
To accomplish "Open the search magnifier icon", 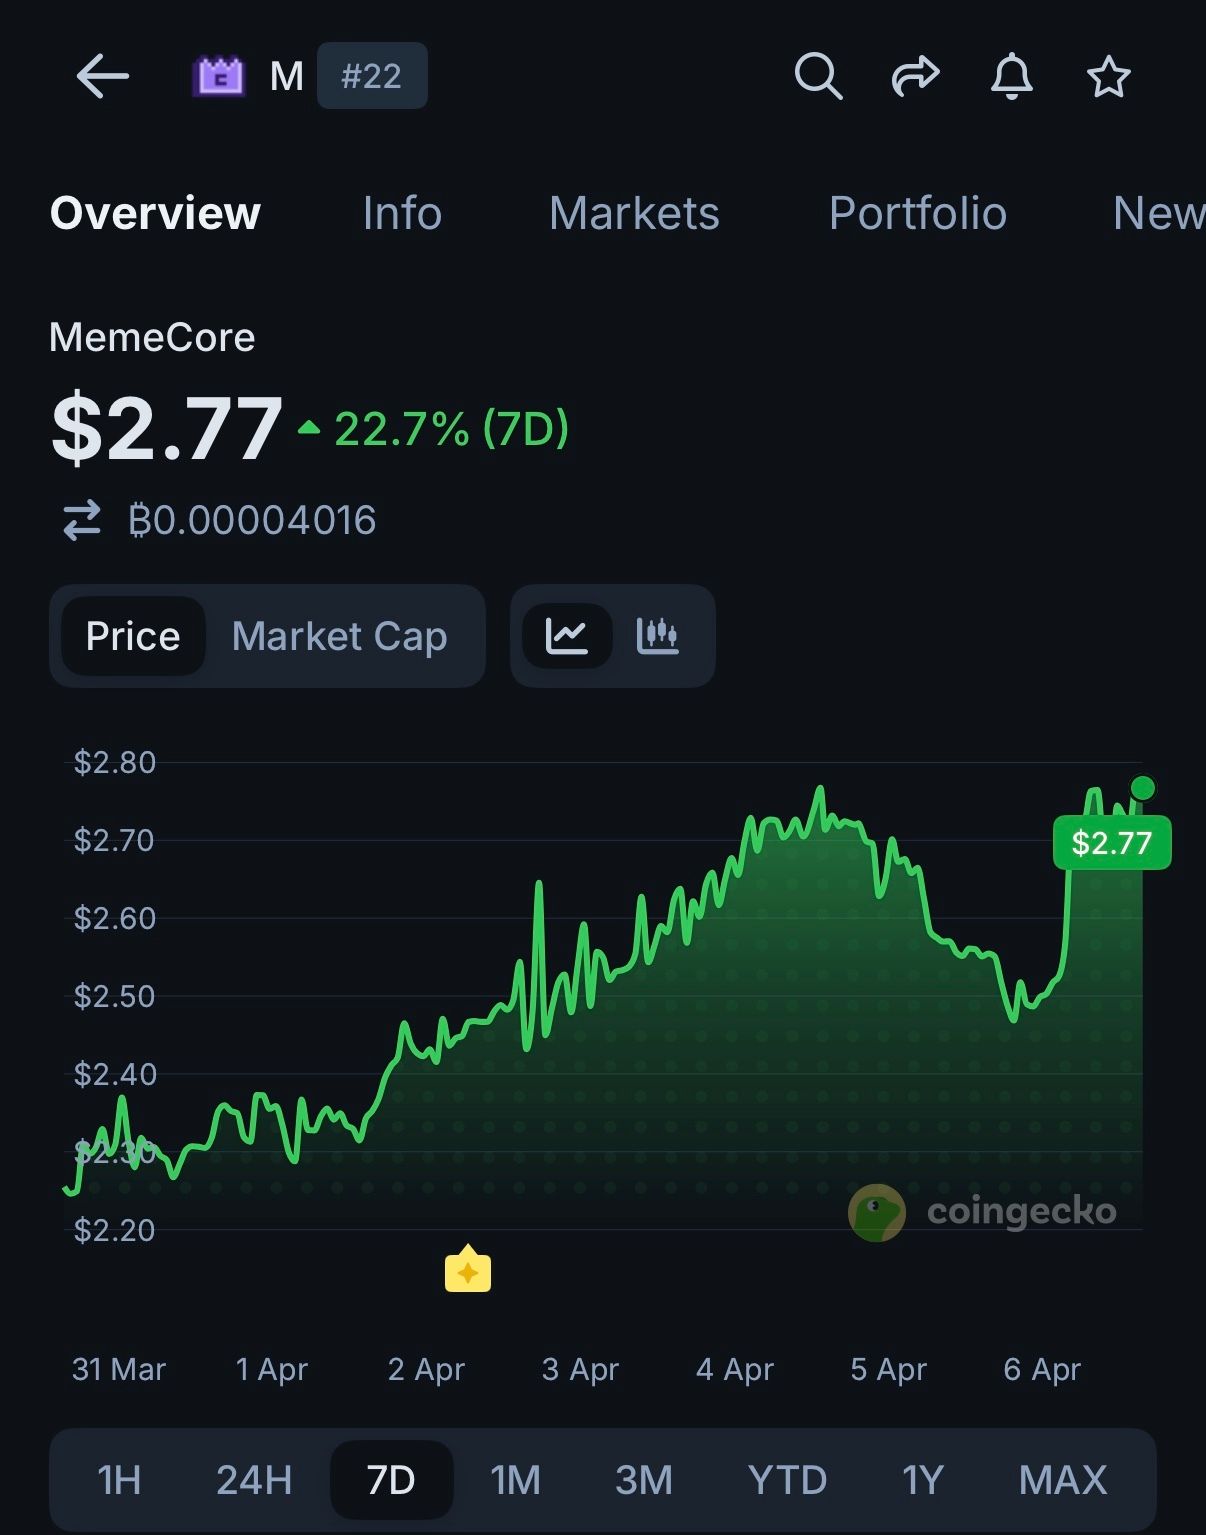I will tap(818, 76).
